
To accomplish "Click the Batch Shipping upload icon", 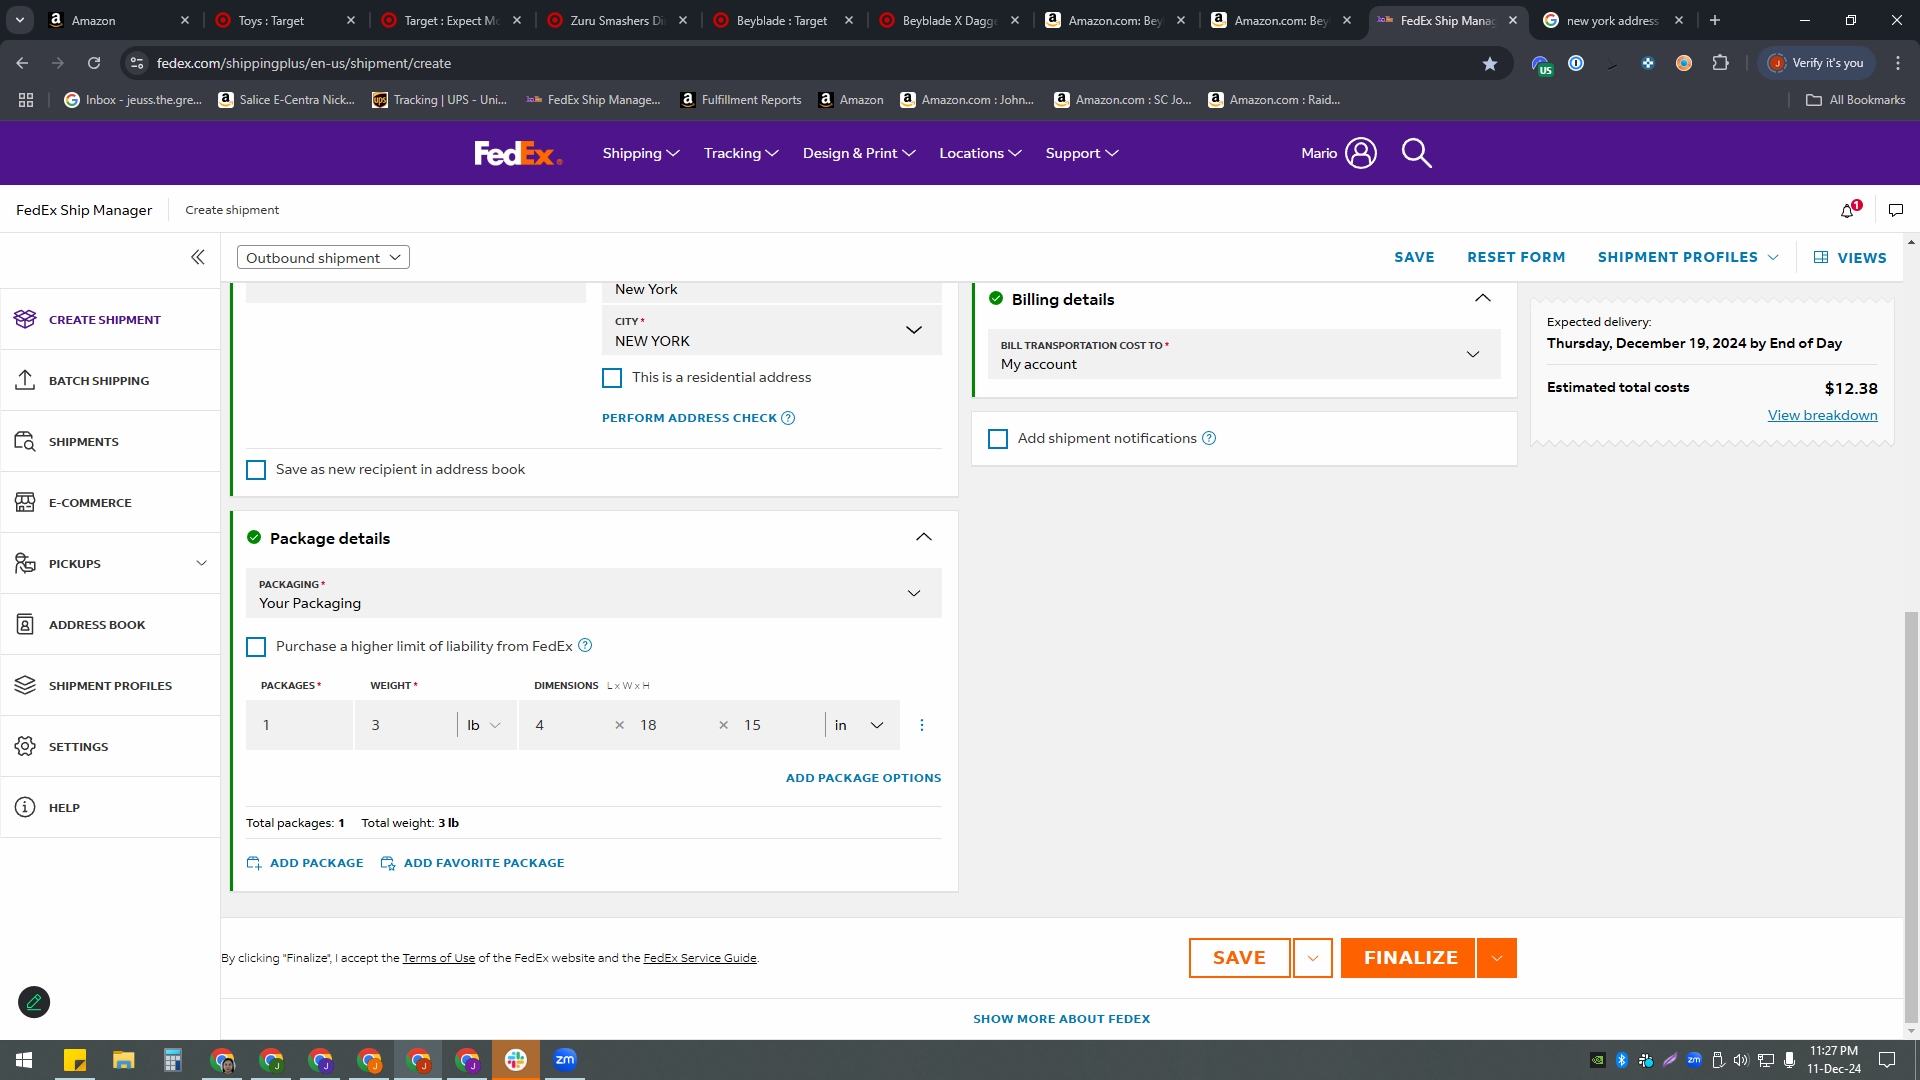I will pyautogui.click(x=25, y=380).
